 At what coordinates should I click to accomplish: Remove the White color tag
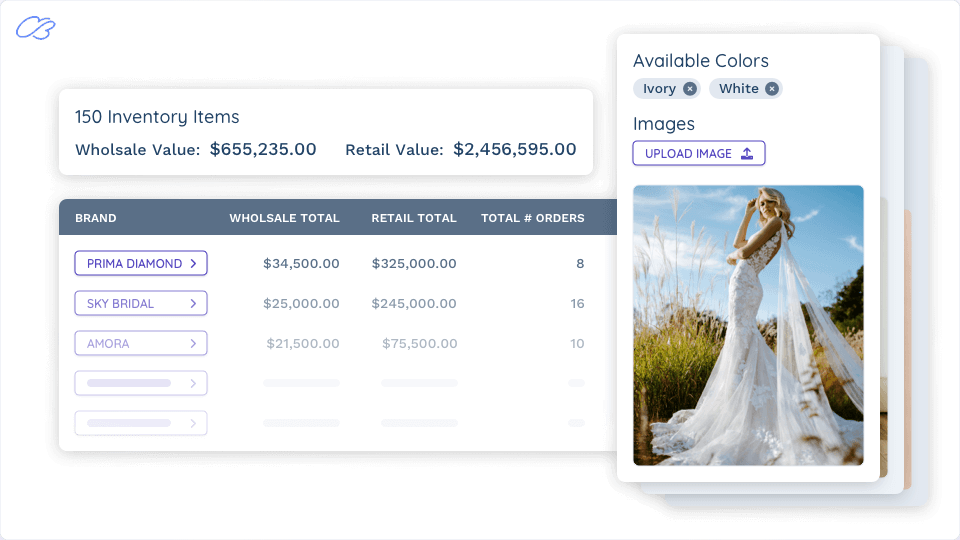771,89
